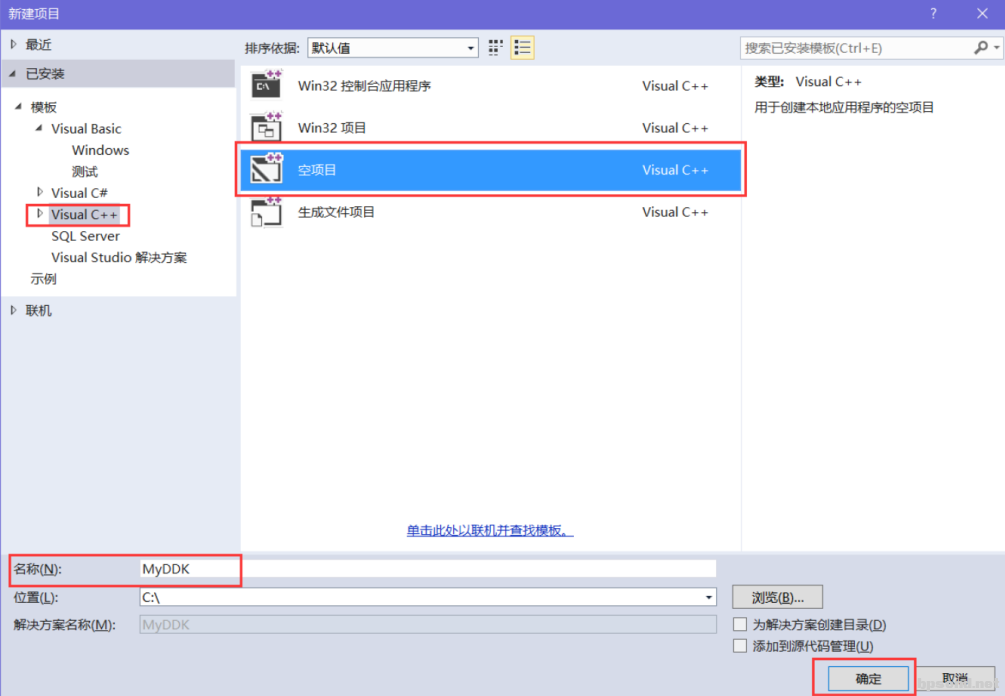Open the 排序依据 默认值 dropdown
Screen dimensions: 1005x696
pos(393,48)
